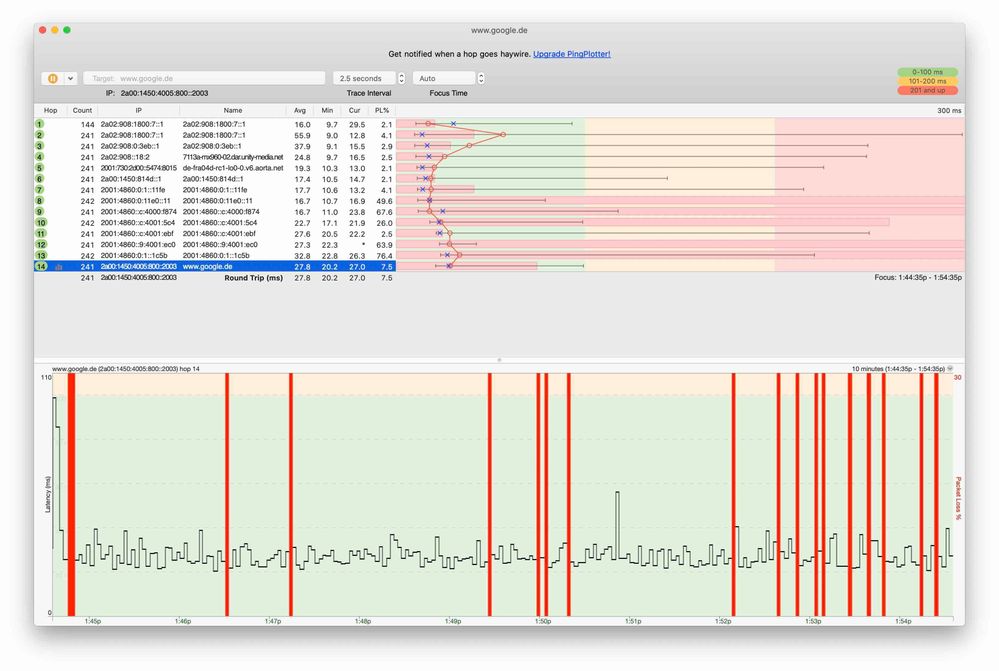The image size is (999, 671).
Task: Click the www.google.de window title
Action: point(499,30)
